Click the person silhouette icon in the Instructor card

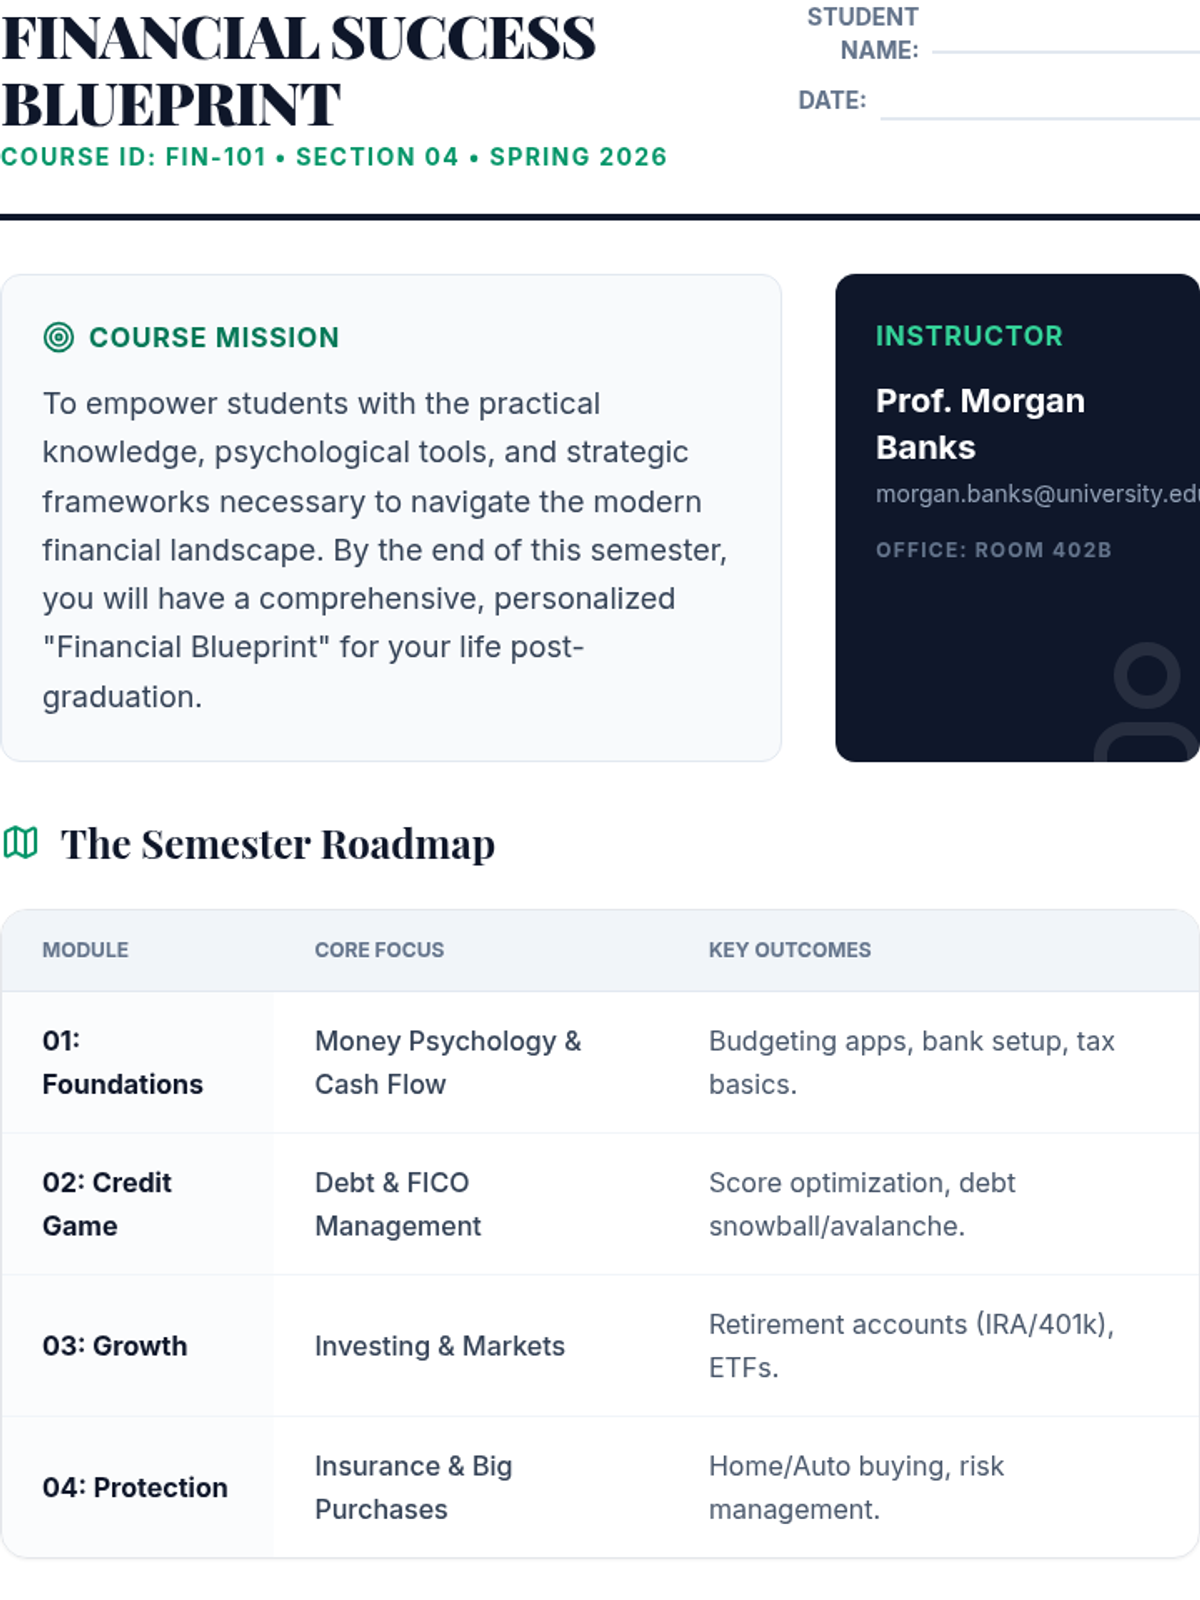pyautogui.click(x=1147, y=702)
